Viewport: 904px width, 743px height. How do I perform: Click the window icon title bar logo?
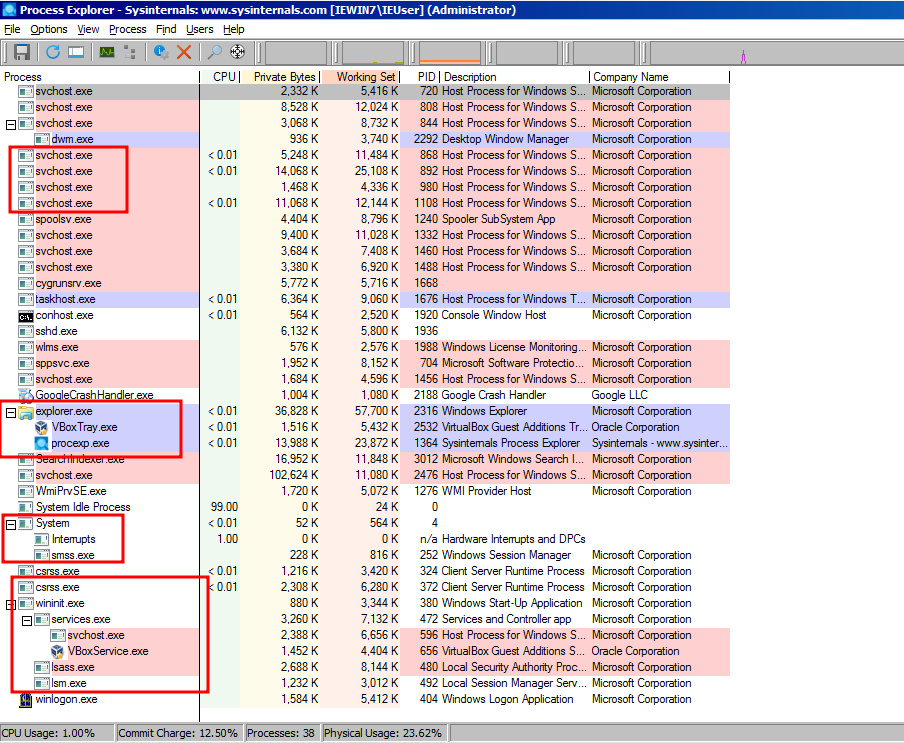(9, 10)
